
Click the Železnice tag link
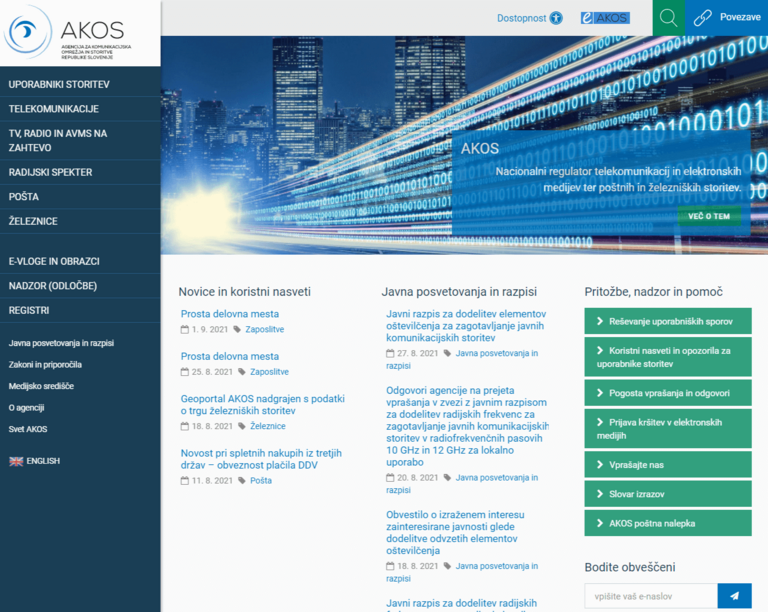click(267, 426)
